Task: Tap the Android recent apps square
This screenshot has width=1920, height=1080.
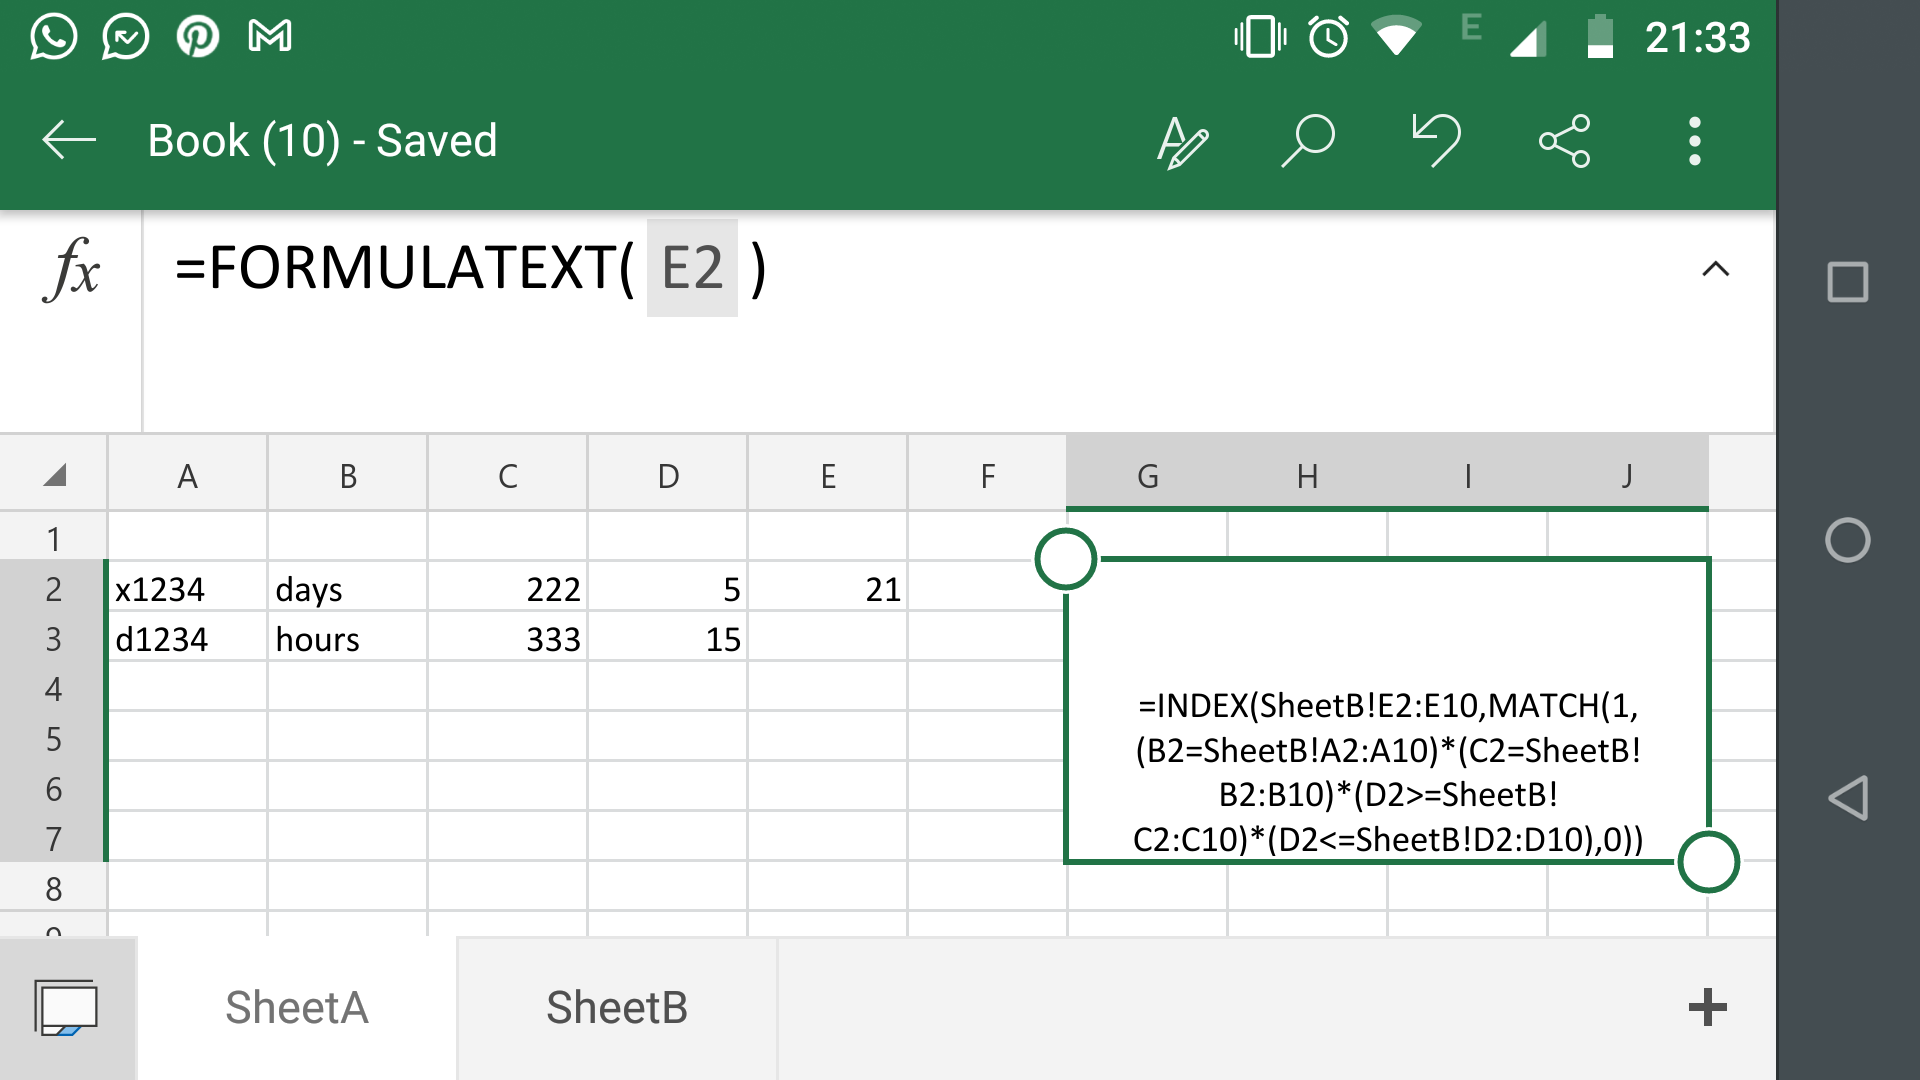Action: tap(1847, 282)
